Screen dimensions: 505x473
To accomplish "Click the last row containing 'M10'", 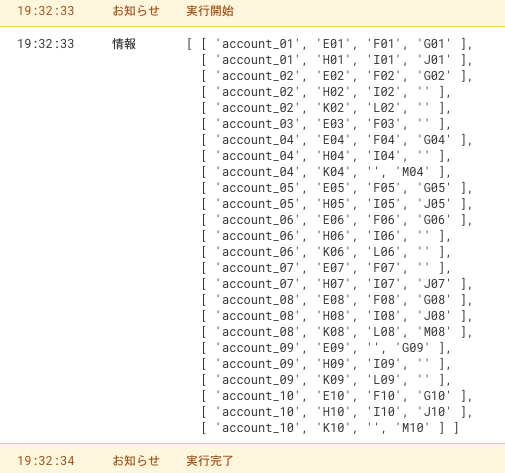I will point(330,428).
